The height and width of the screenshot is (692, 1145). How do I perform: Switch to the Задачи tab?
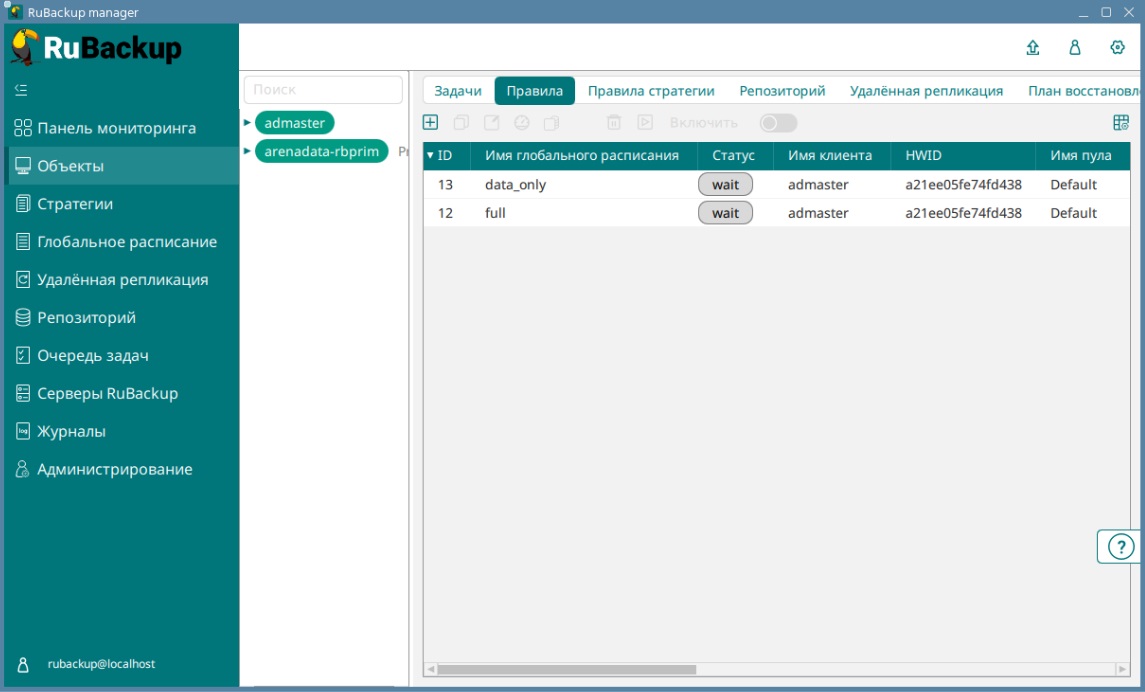[458, 91]
